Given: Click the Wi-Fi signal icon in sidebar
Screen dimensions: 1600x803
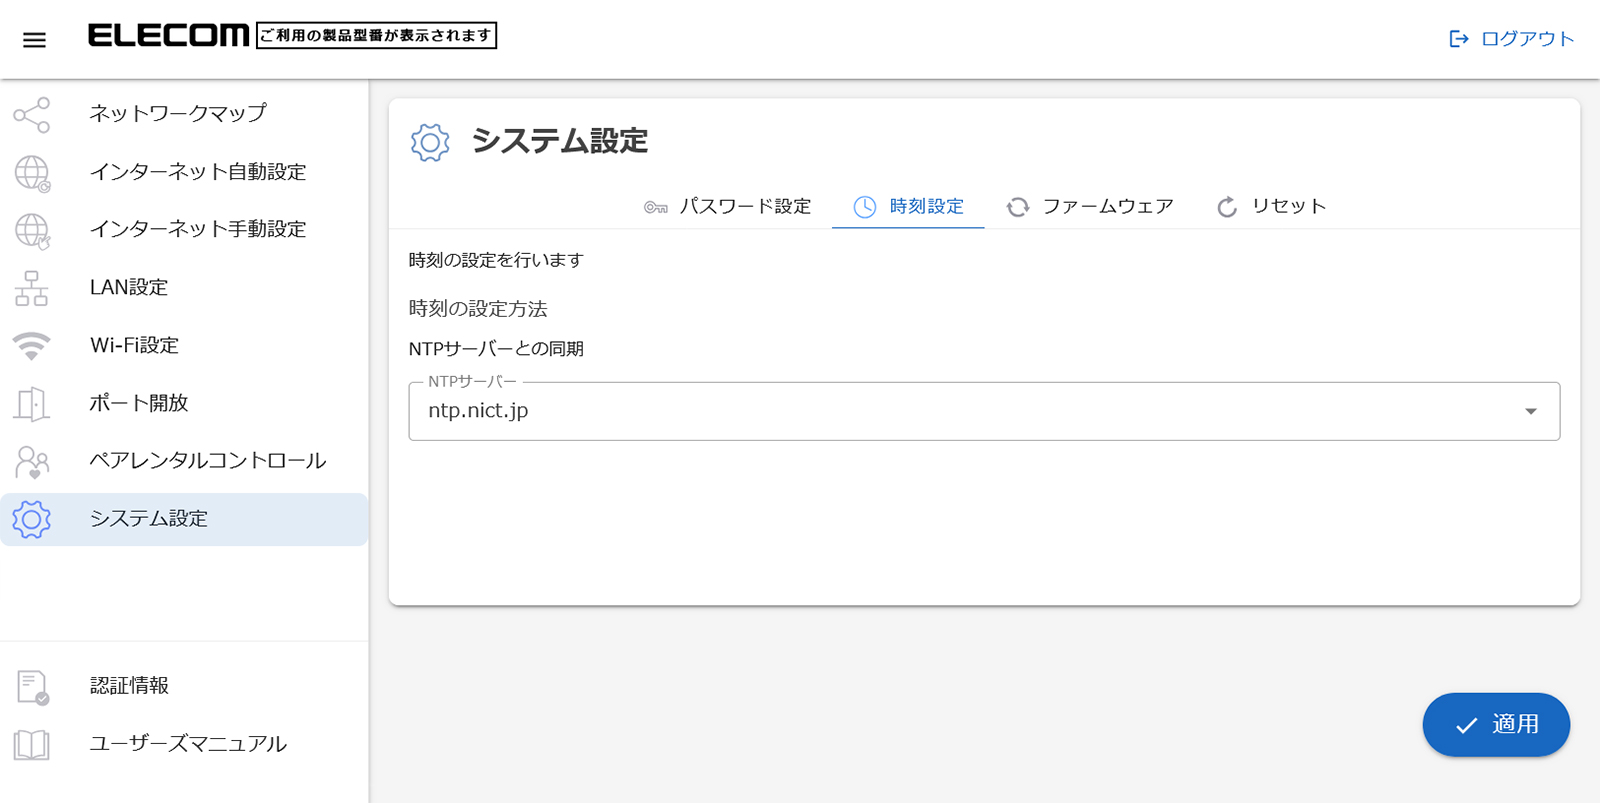Looking at the screenshot, I should coord(32,346).
